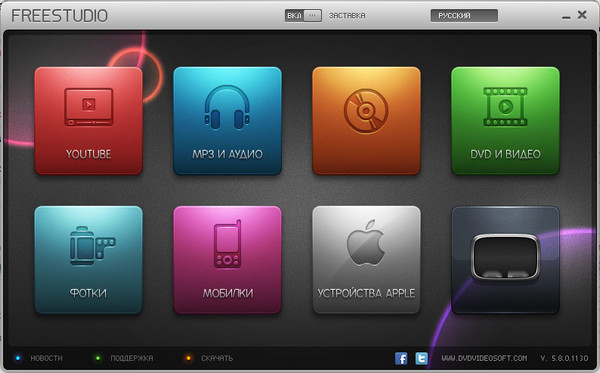600x373 pixels.
Task: Open the MP3 и Аудио headphones tile
Action: (227, 121)
